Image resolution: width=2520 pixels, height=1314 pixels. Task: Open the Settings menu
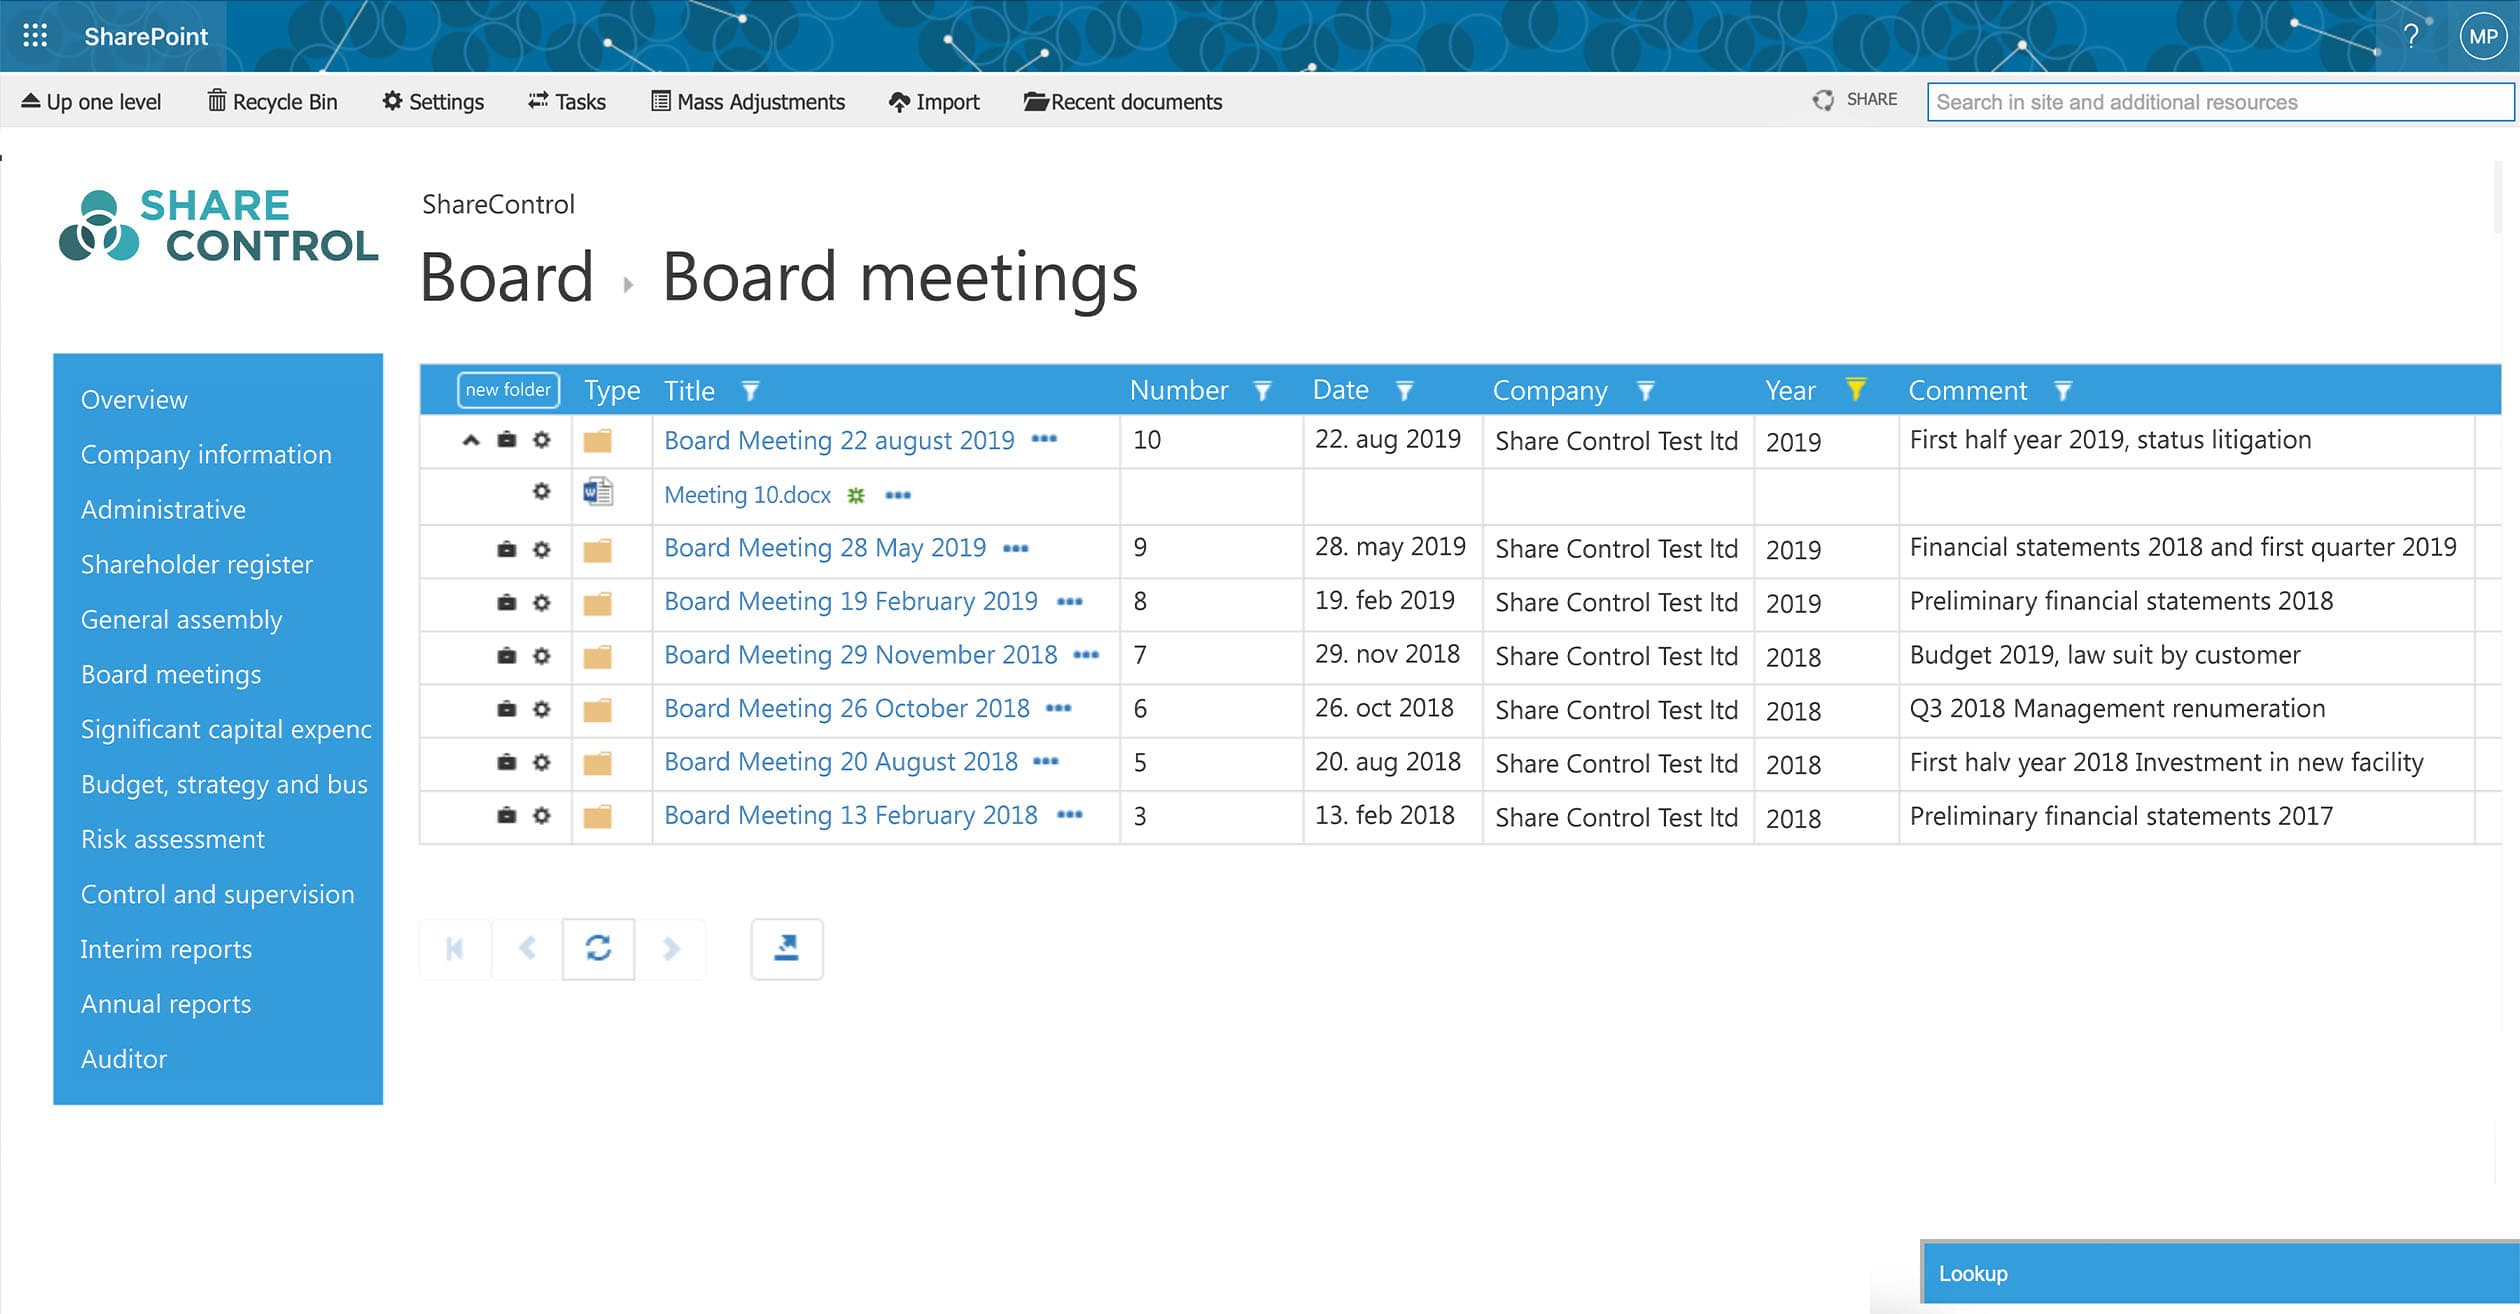pos(432,101)
